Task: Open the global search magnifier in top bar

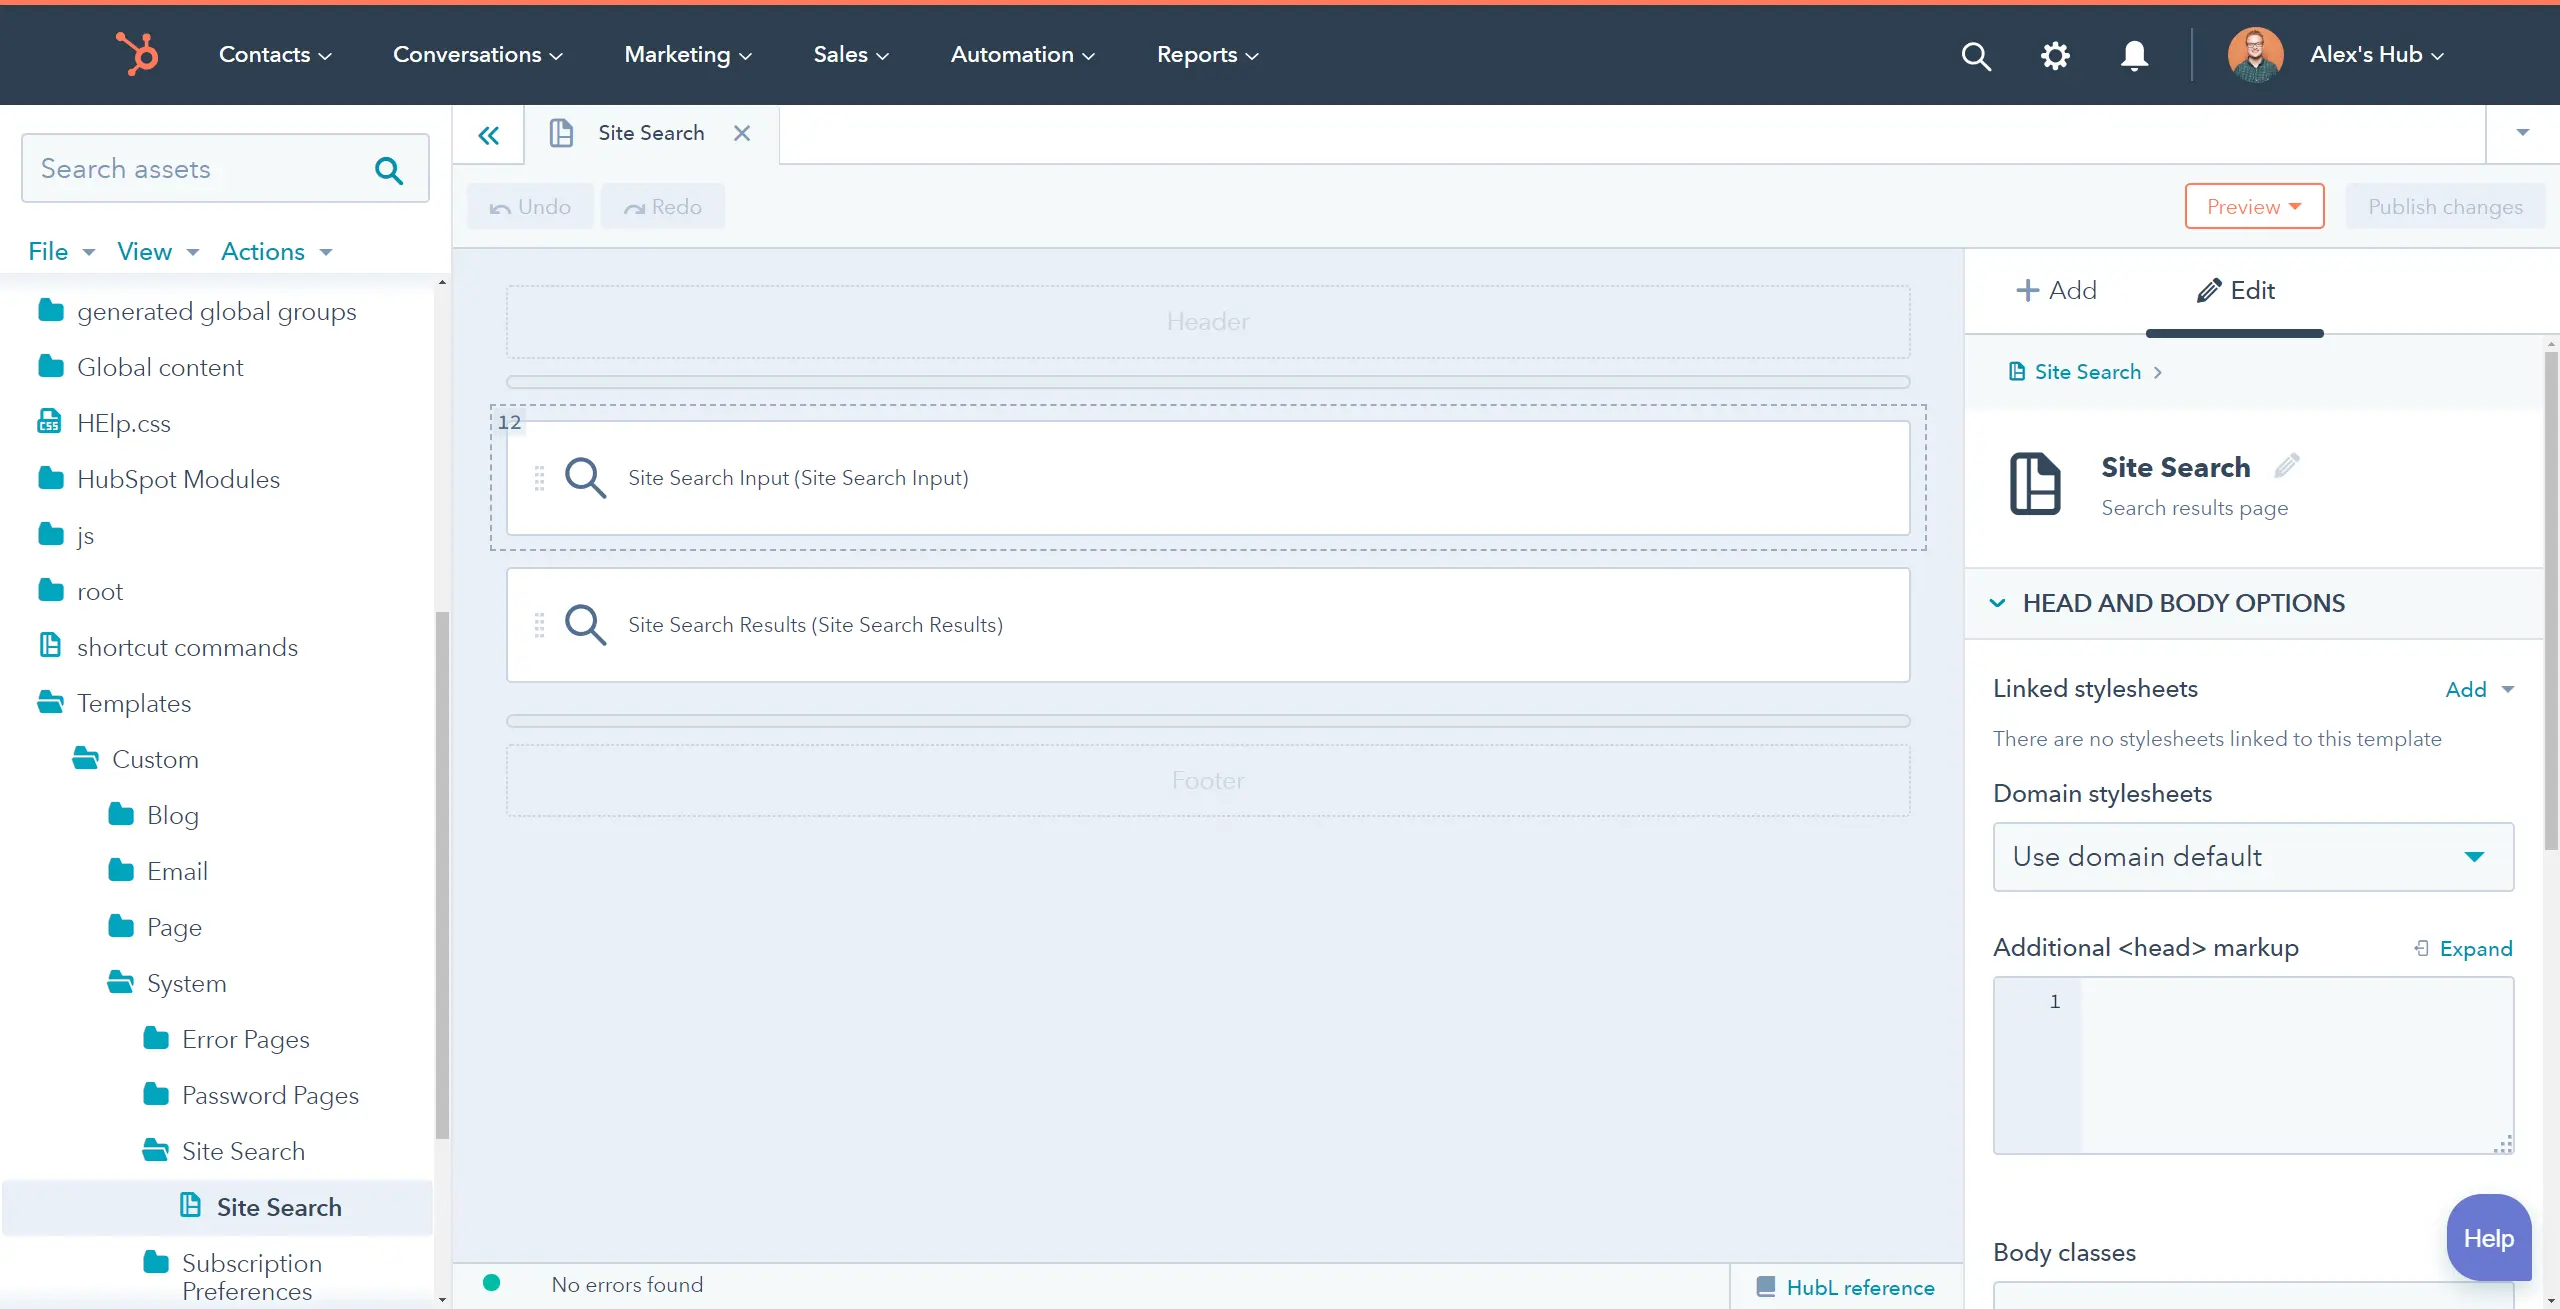Action: pyautogui.click(x=1976, y=55)
